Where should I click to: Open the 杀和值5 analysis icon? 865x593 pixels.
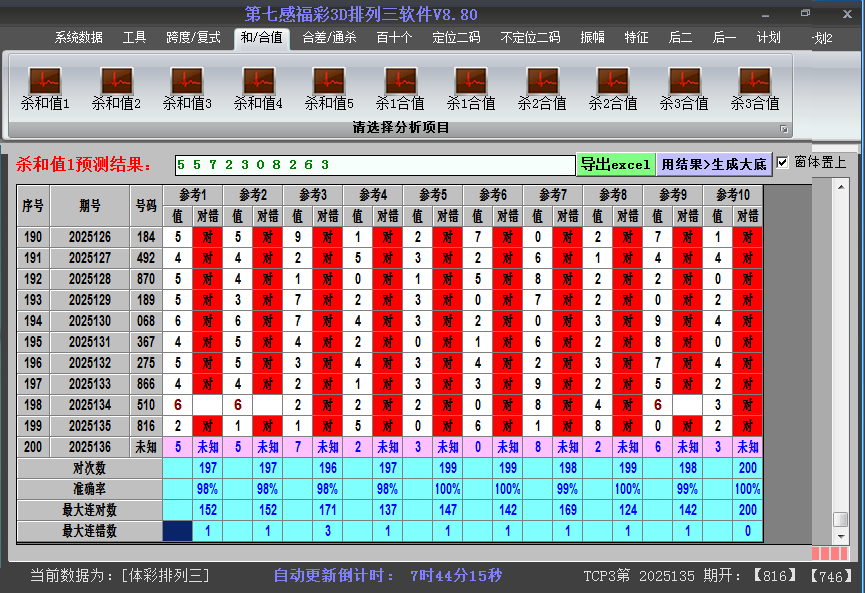coord(329,88)
